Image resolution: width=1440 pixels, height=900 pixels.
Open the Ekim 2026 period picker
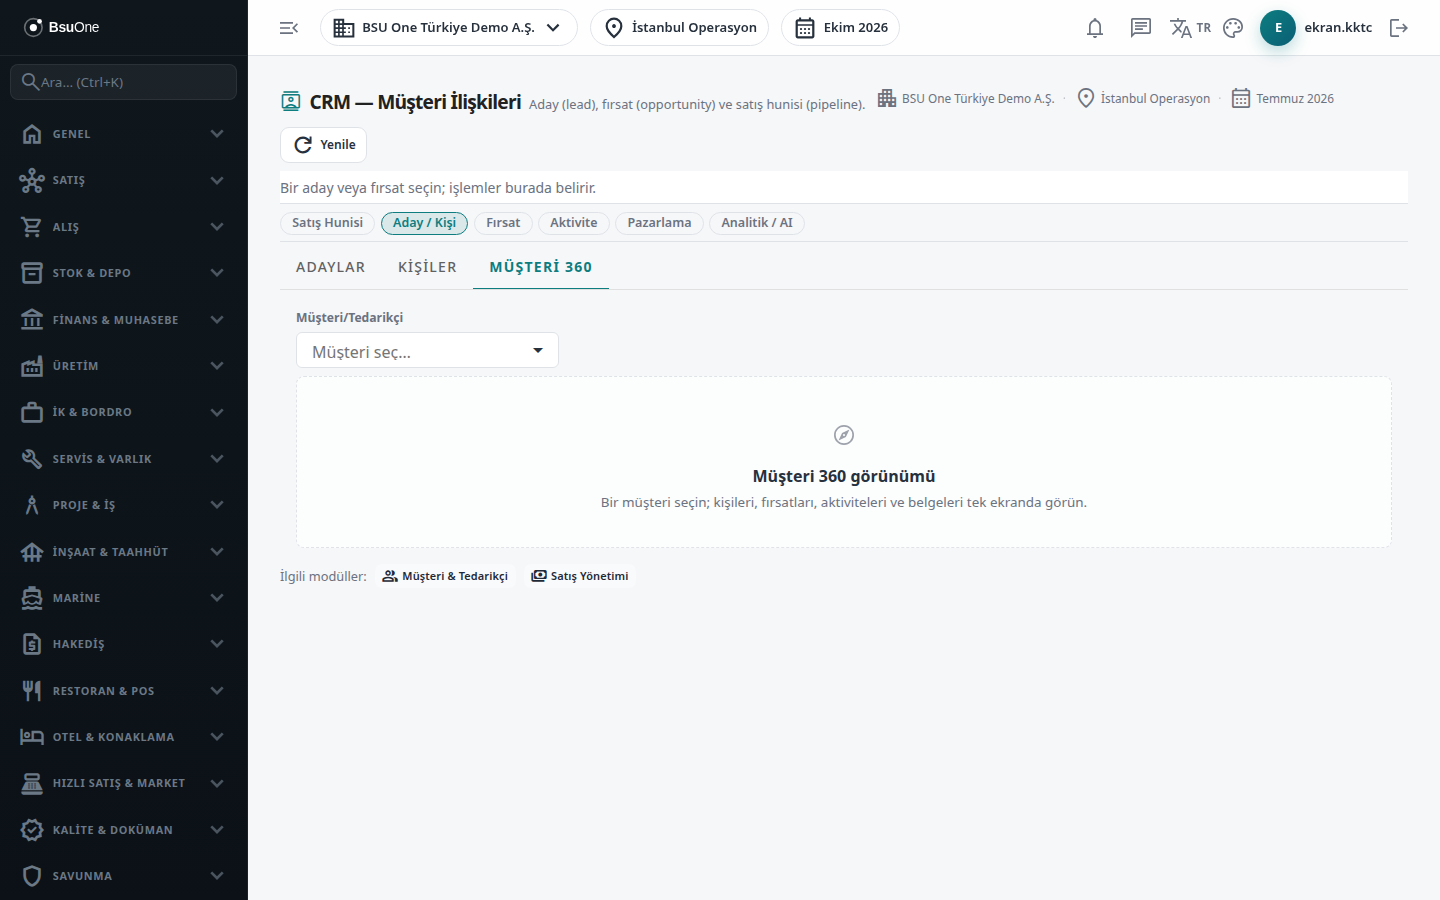click(840, 28)
